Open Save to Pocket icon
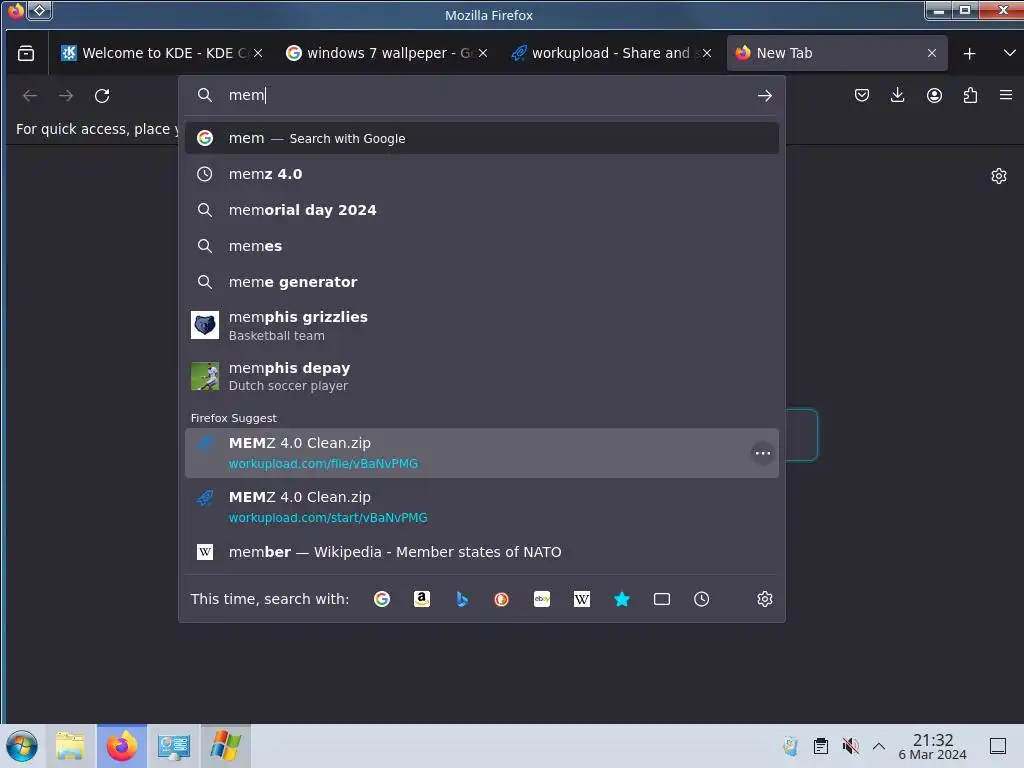1024x768 pixels. click(861, 95)
